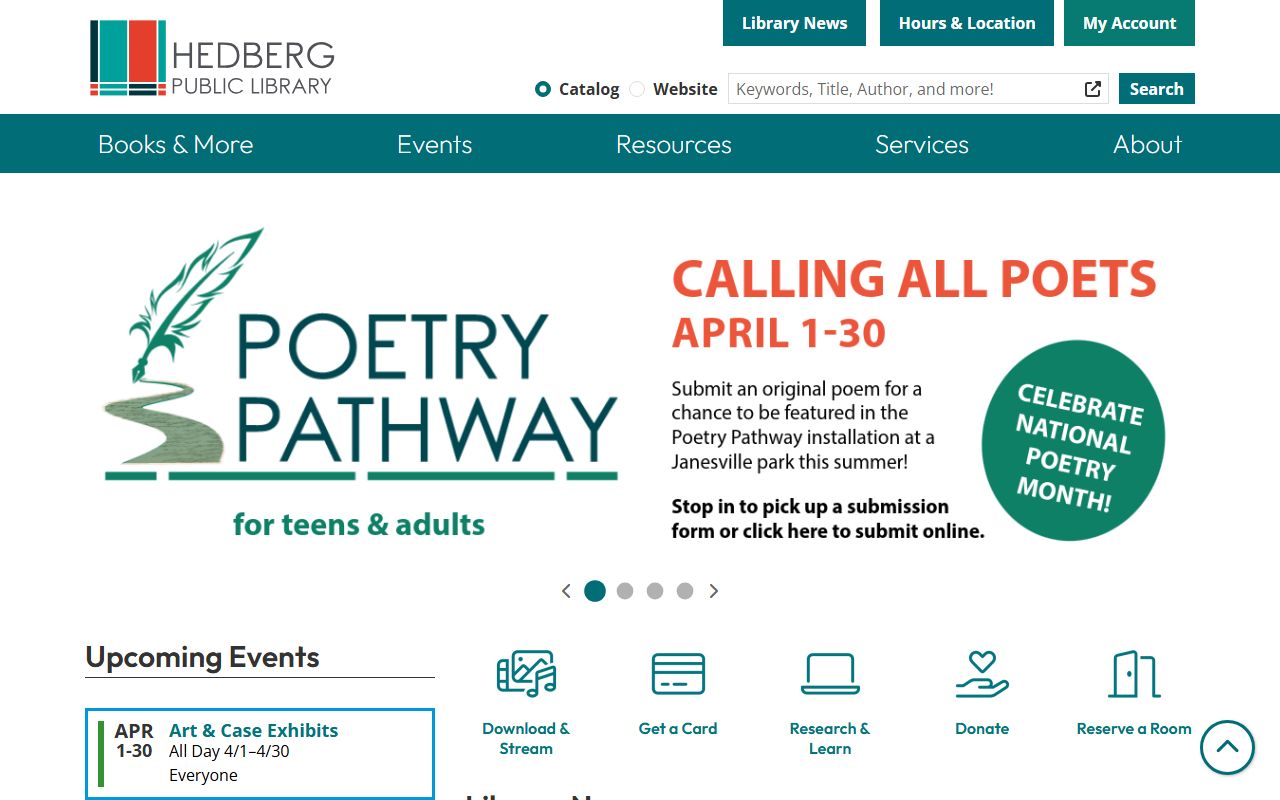Click the Download & Stream media icon
Screen dimensions: 1280x800
tap(526, 674)
